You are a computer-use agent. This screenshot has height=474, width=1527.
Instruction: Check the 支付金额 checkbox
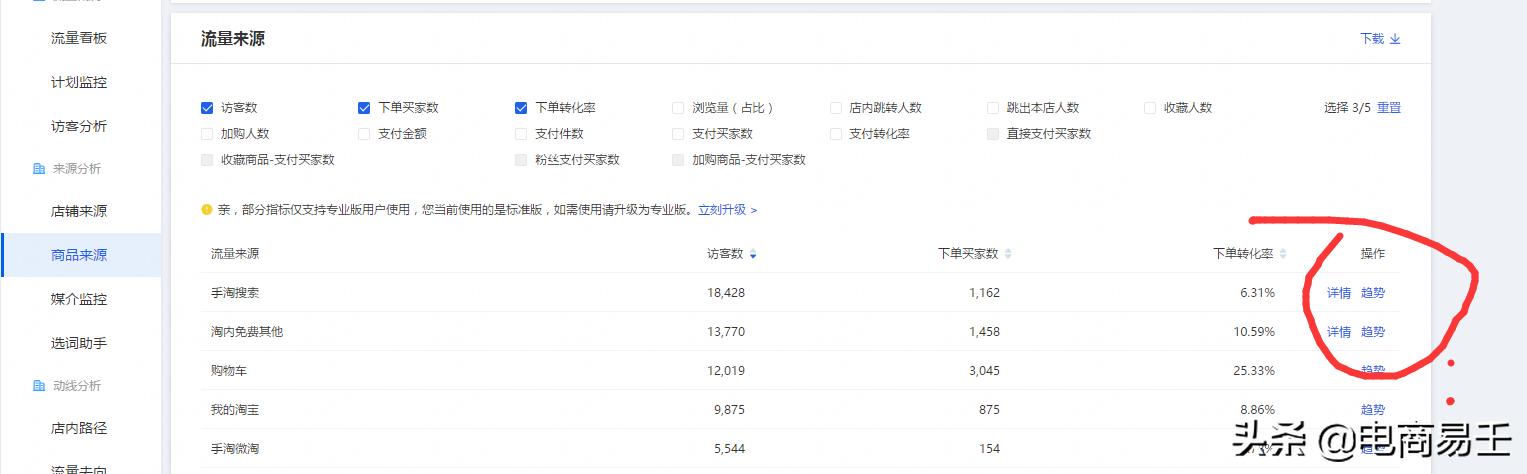click(364, 134)
